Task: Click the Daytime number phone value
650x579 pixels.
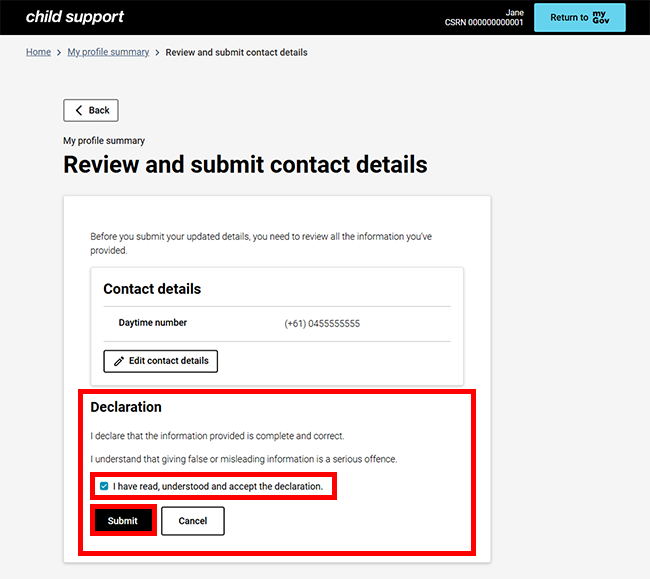Action: (x=322, y=324)
